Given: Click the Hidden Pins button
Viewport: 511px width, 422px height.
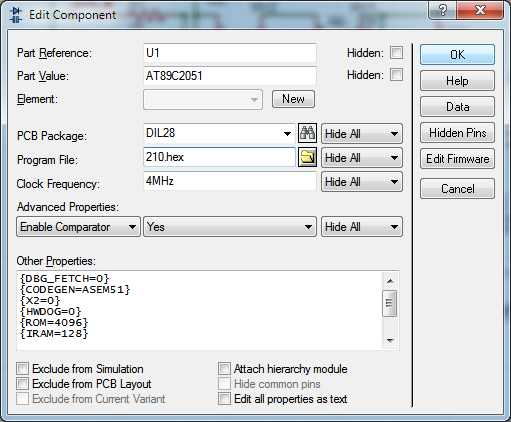Looking at the screenshot, I should 457,133.
